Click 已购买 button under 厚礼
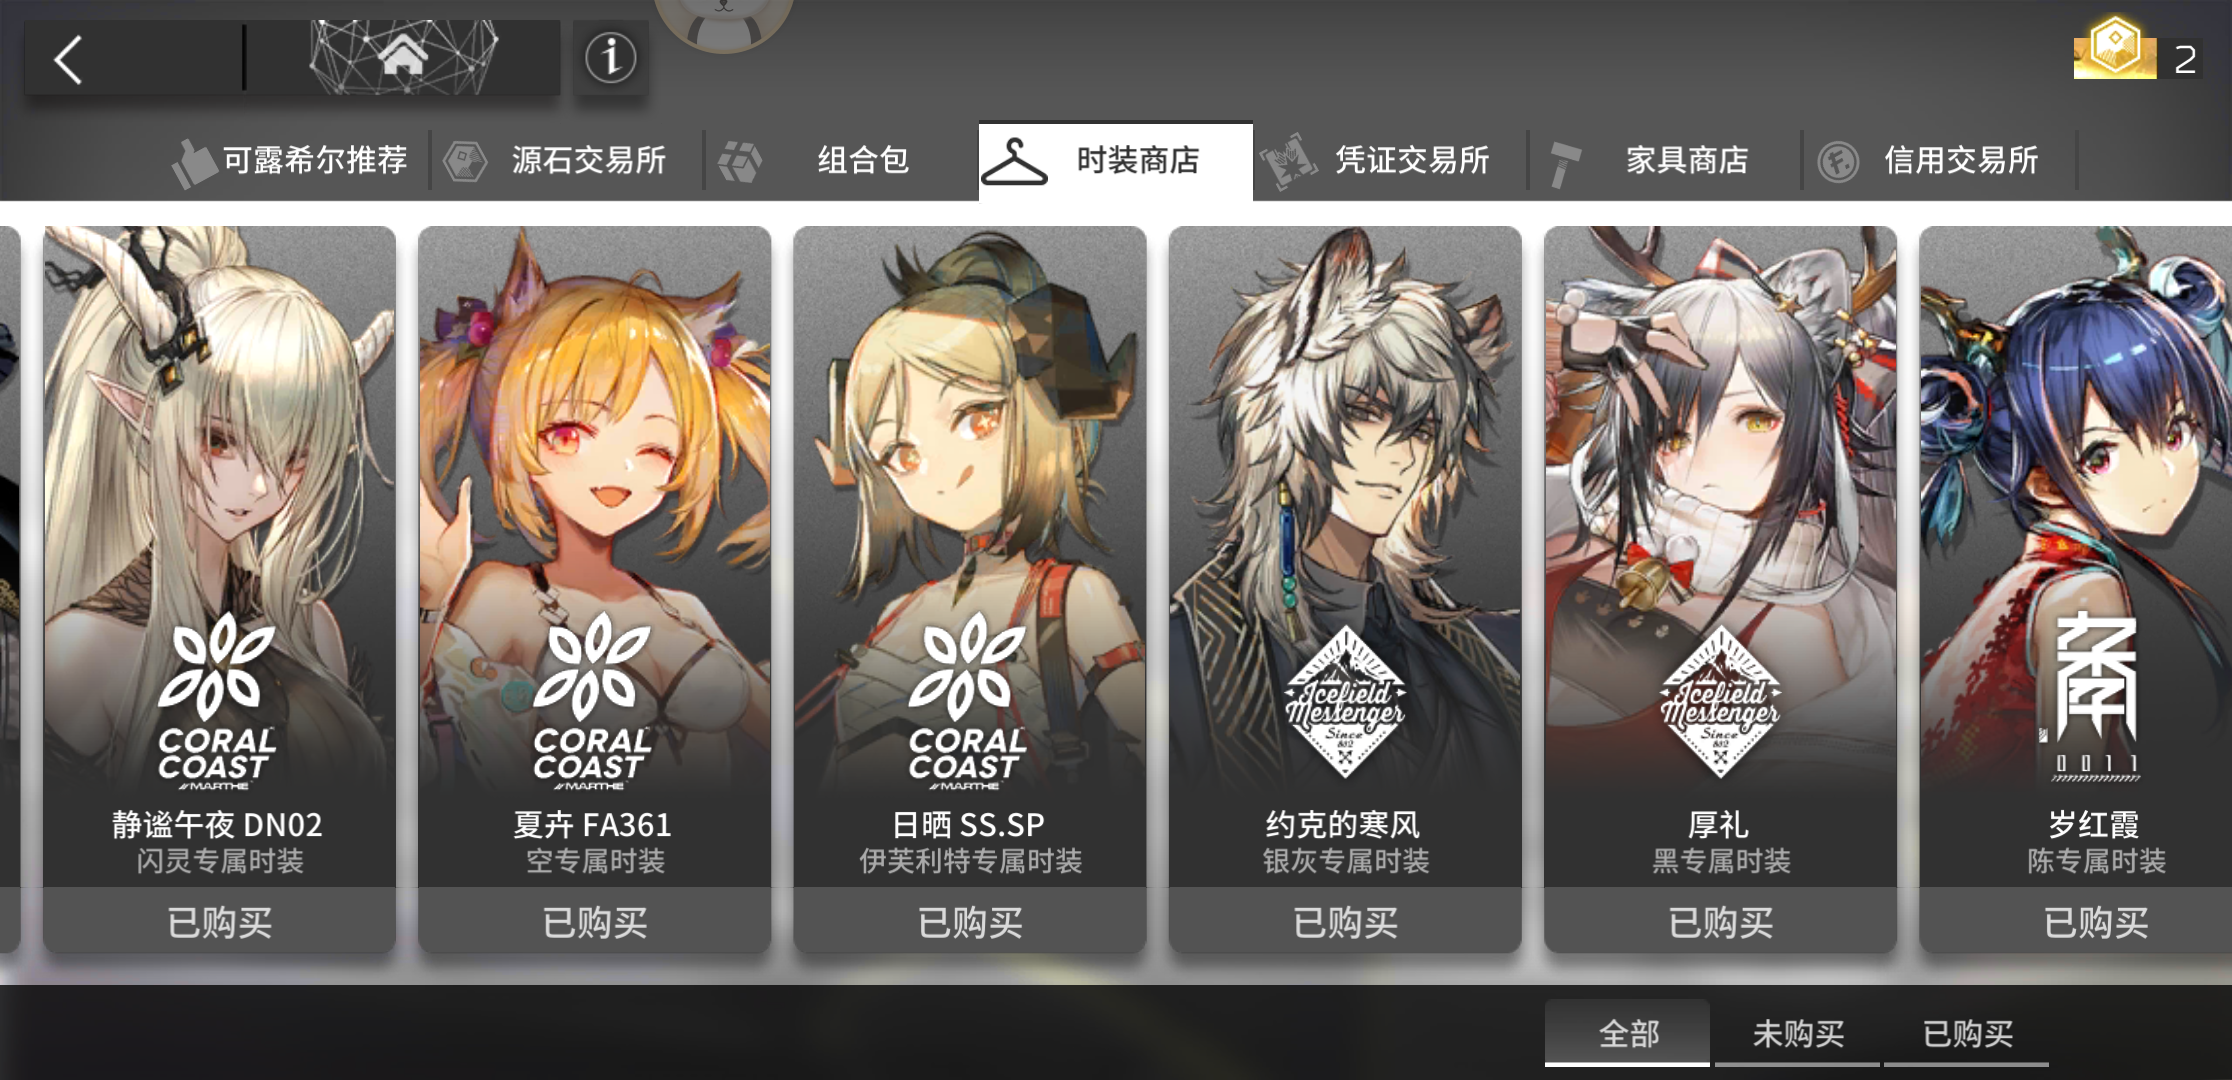The width and height of the screenshot is (2232, 1080). [1720, 921]
